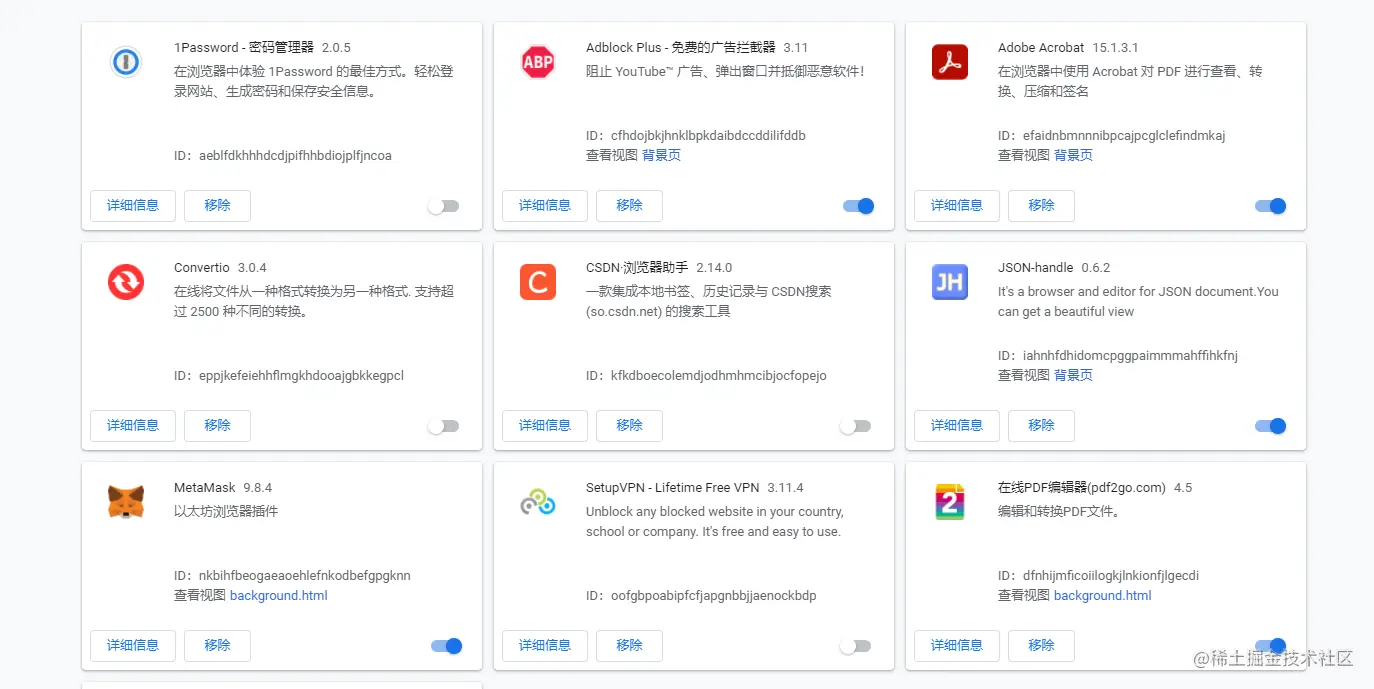The width and height of the screenshot is (1374, 689).
Task: Toggle the pdf2go PDF editor switch
Action: (x=1271, y=646)
